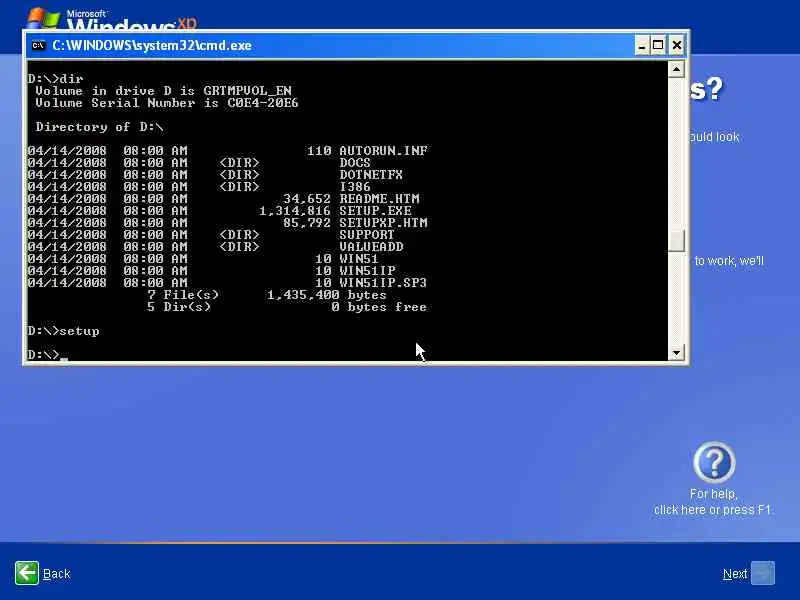Click the VALUEADD directory entry
The image size is (800, 600).
coord(371,246)
